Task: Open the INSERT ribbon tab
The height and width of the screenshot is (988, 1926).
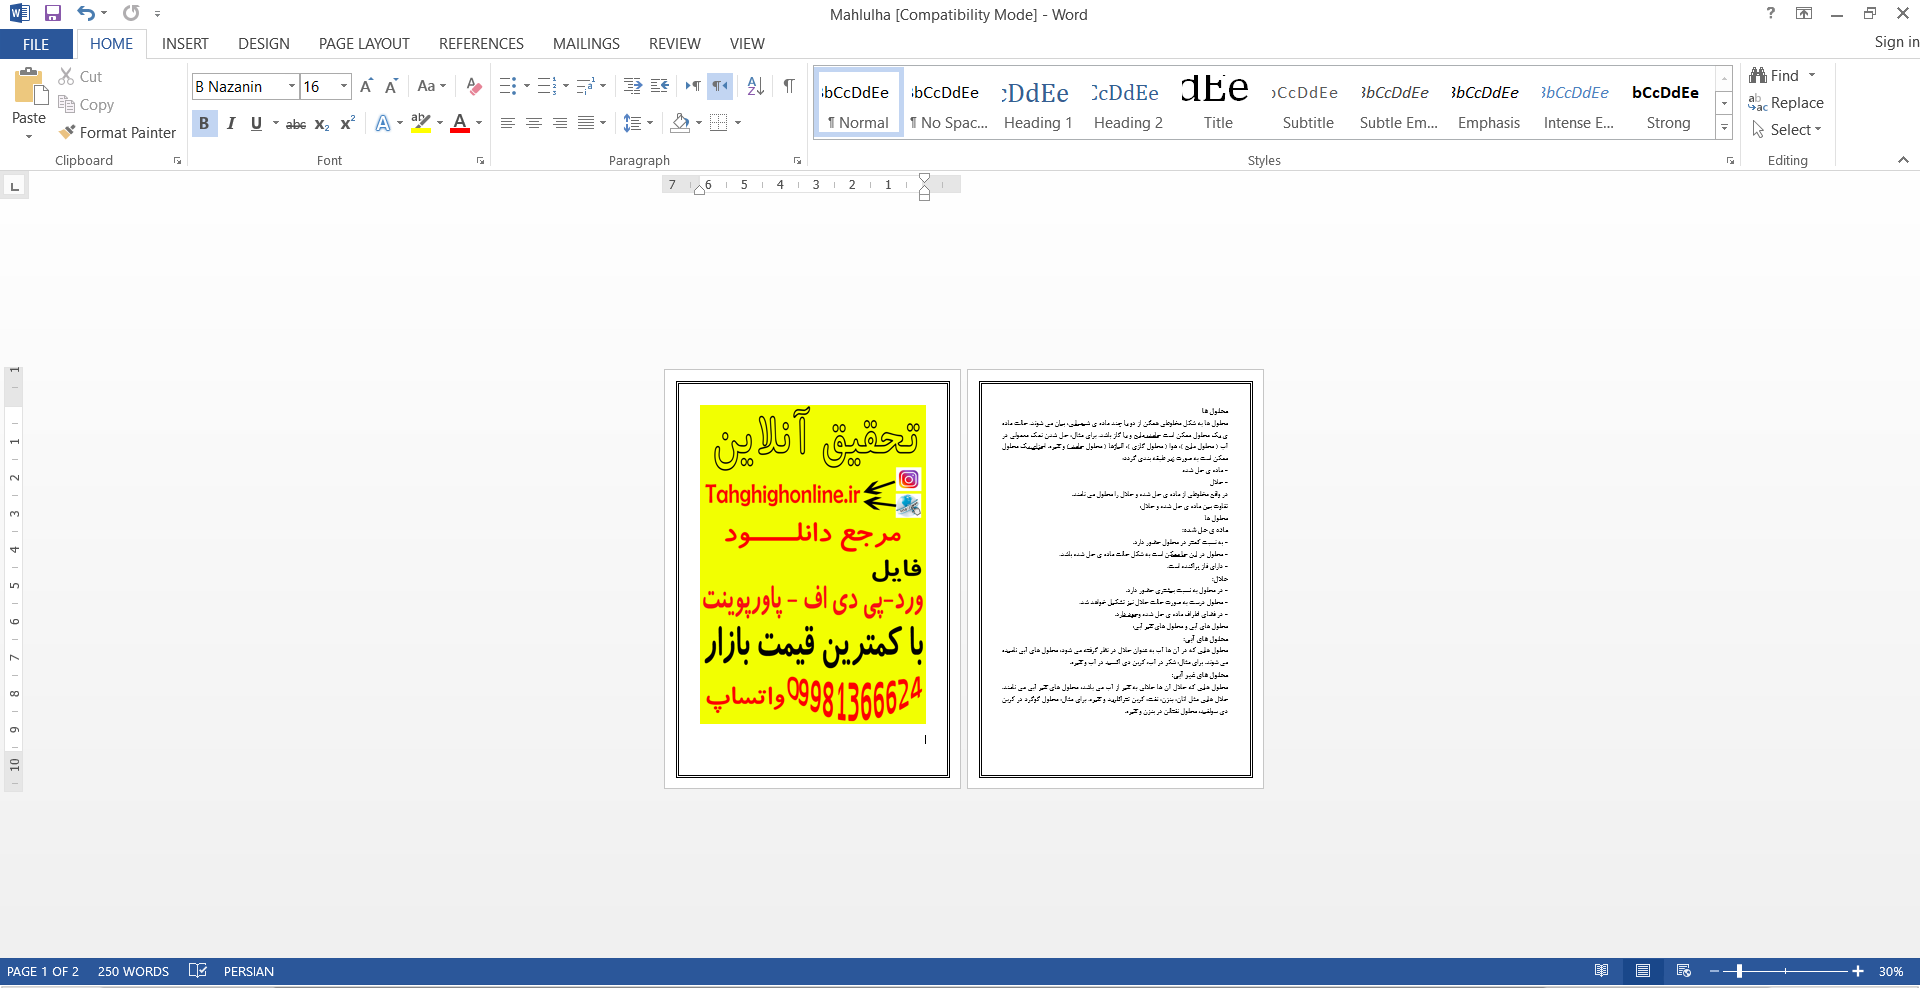Action: [x=185, y=44]
